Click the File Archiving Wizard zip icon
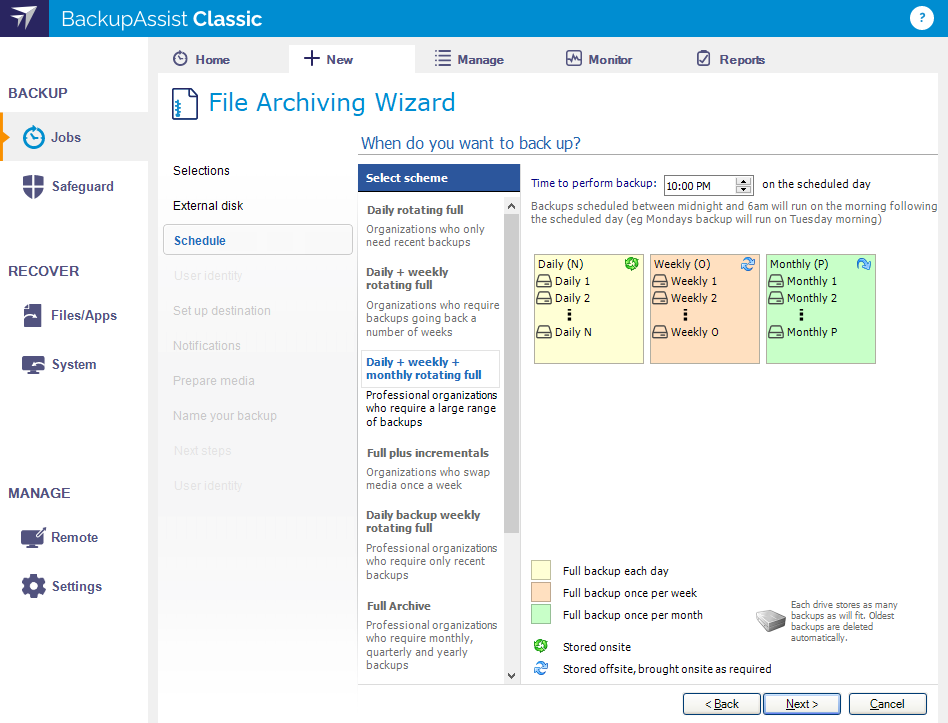948x723 pixels. point(185,103)
